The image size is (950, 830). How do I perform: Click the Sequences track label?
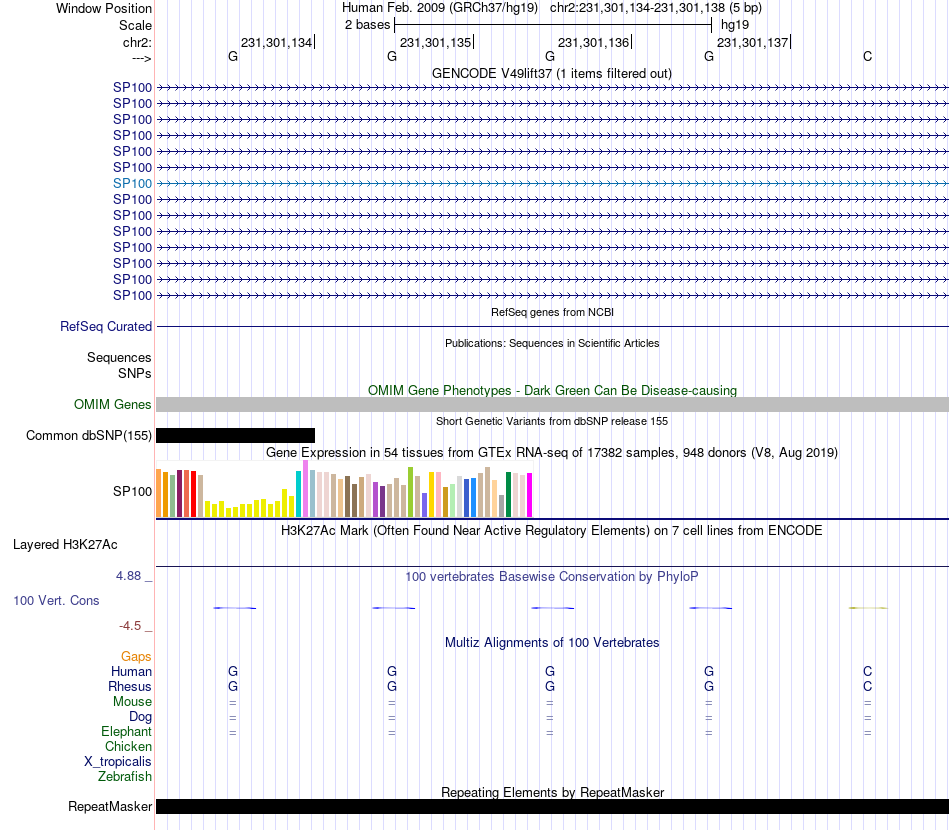coord(119,357)
